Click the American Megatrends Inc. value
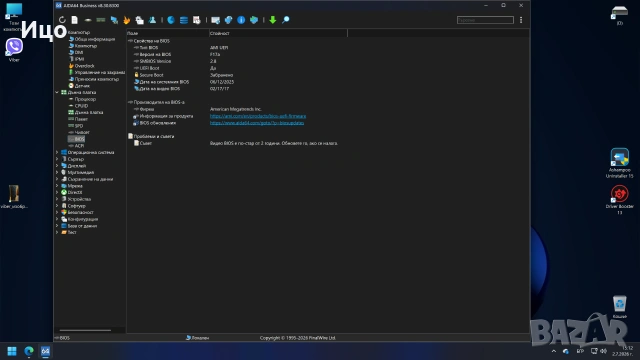 pos(236,109)
